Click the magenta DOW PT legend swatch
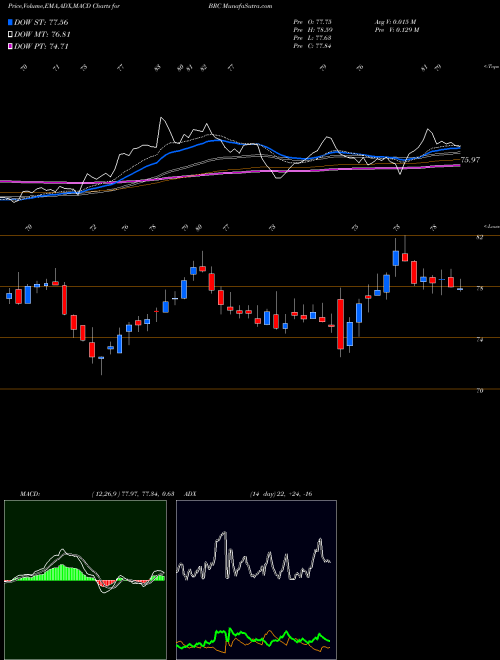 point(11,46)
